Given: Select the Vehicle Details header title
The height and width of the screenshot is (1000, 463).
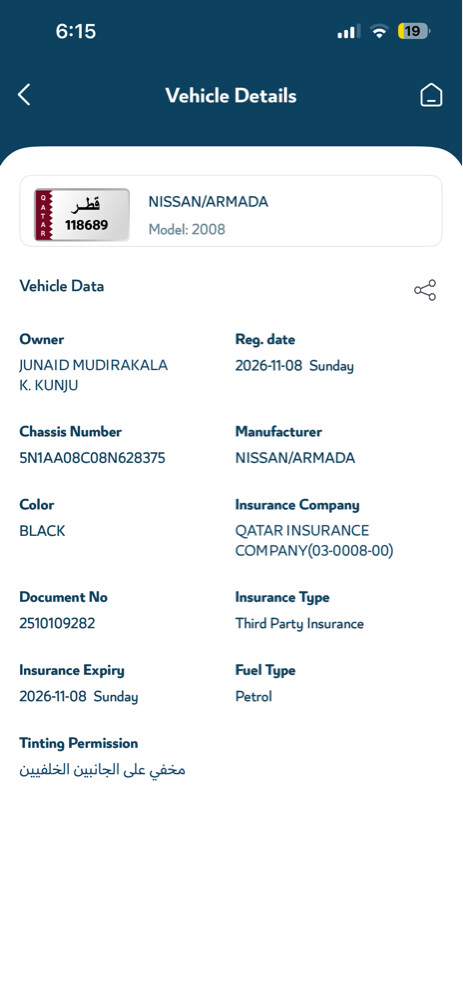Looking at the screenshot, I should [x=231, y=96].
